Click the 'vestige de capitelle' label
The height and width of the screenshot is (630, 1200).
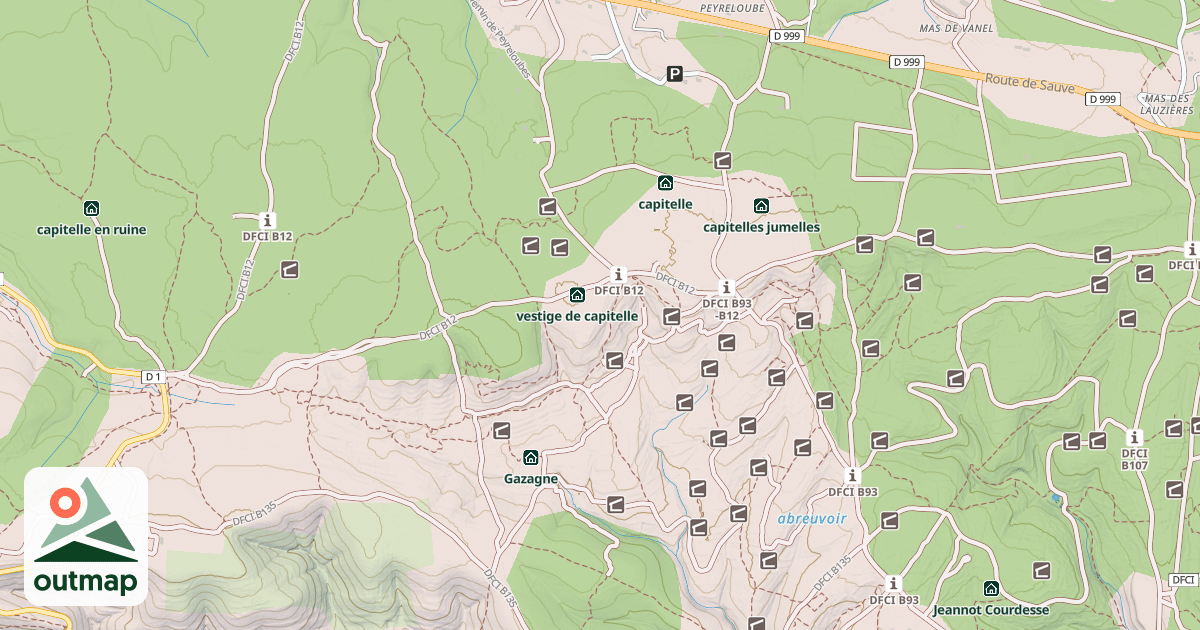pyautogui.click(x=577, y=316)
